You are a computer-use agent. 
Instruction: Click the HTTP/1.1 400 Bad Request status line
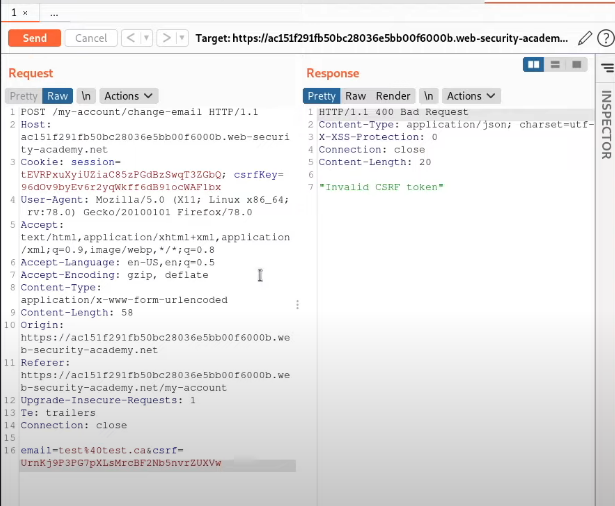point(393,112)
